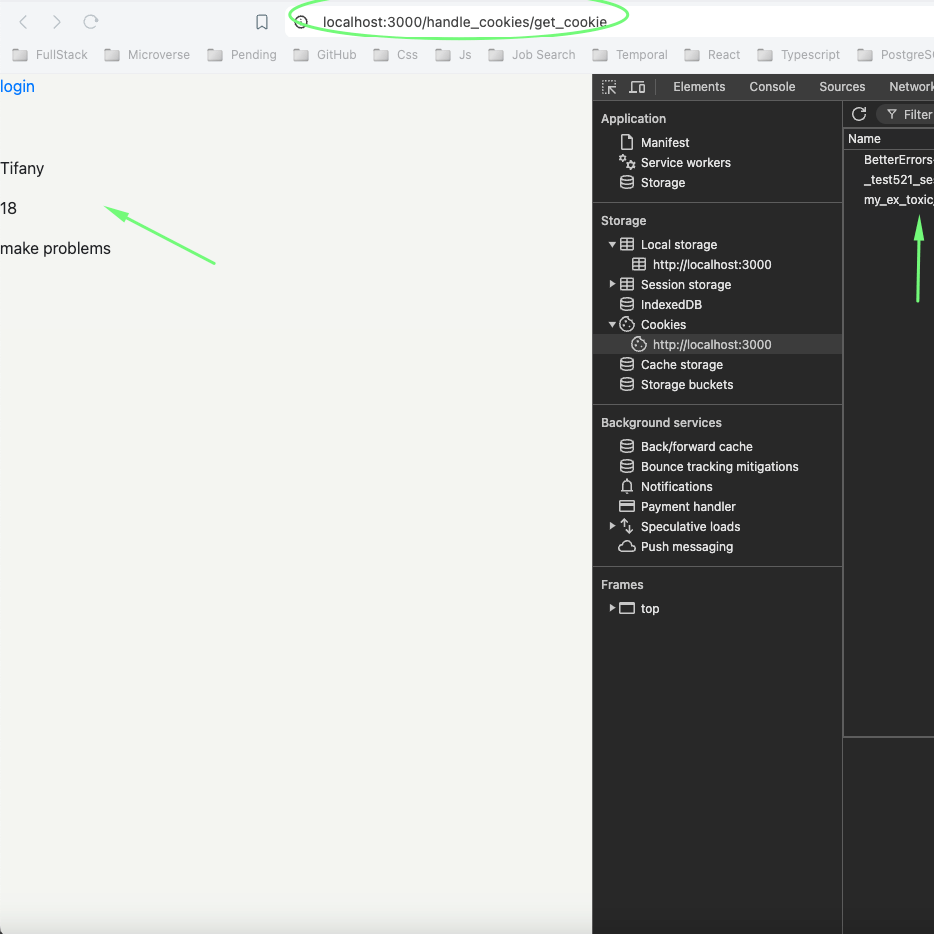Select IndexedDB in Storage section
The image size is (934, 934).
(671, 304)
